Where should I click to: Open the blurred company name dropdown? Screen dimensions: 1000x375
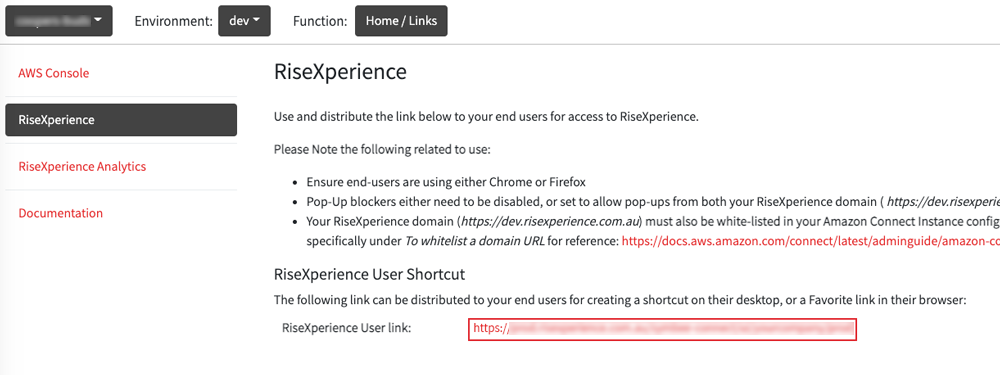point(59,21)
